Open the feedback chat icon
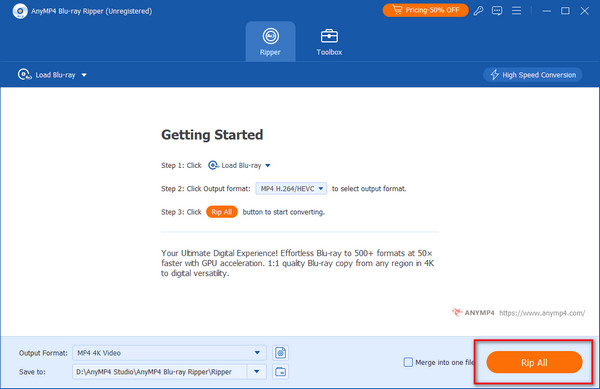 (x=497, y=11)
